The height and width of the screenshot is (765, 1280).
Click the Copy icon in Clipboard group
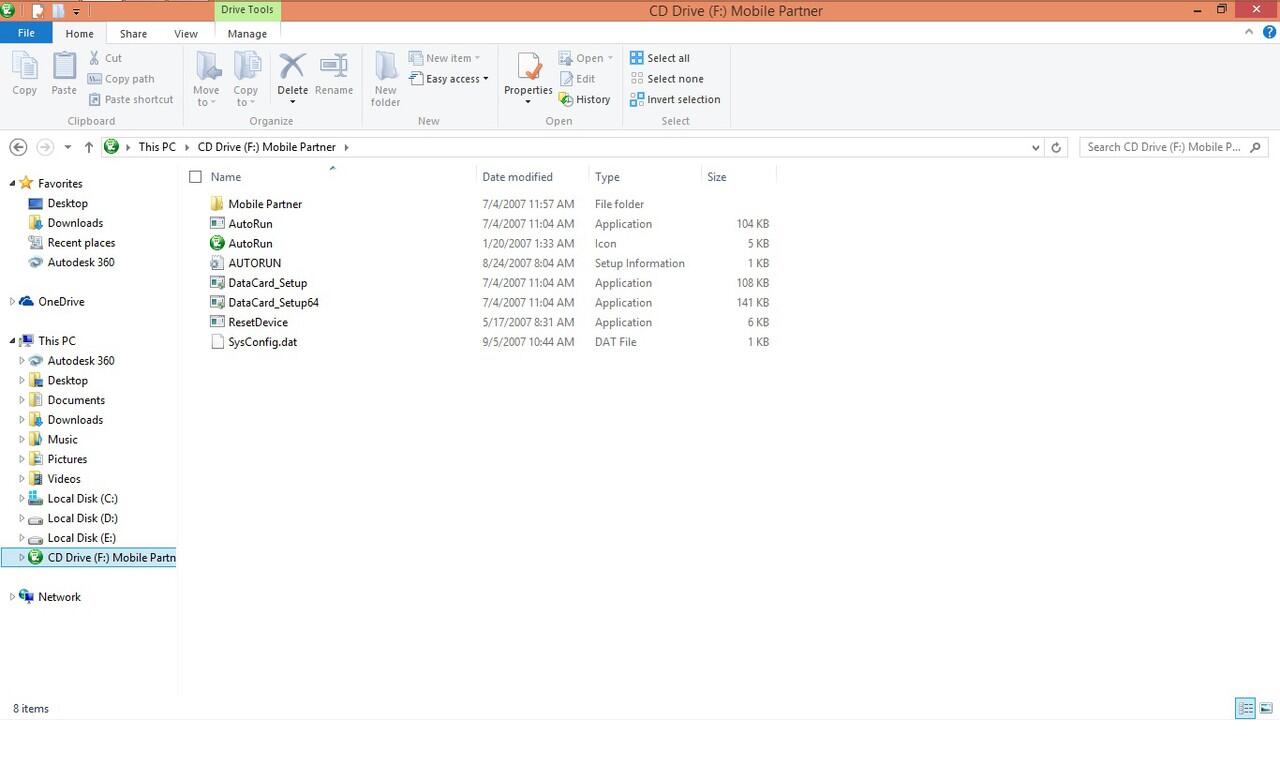click(25, 68)
